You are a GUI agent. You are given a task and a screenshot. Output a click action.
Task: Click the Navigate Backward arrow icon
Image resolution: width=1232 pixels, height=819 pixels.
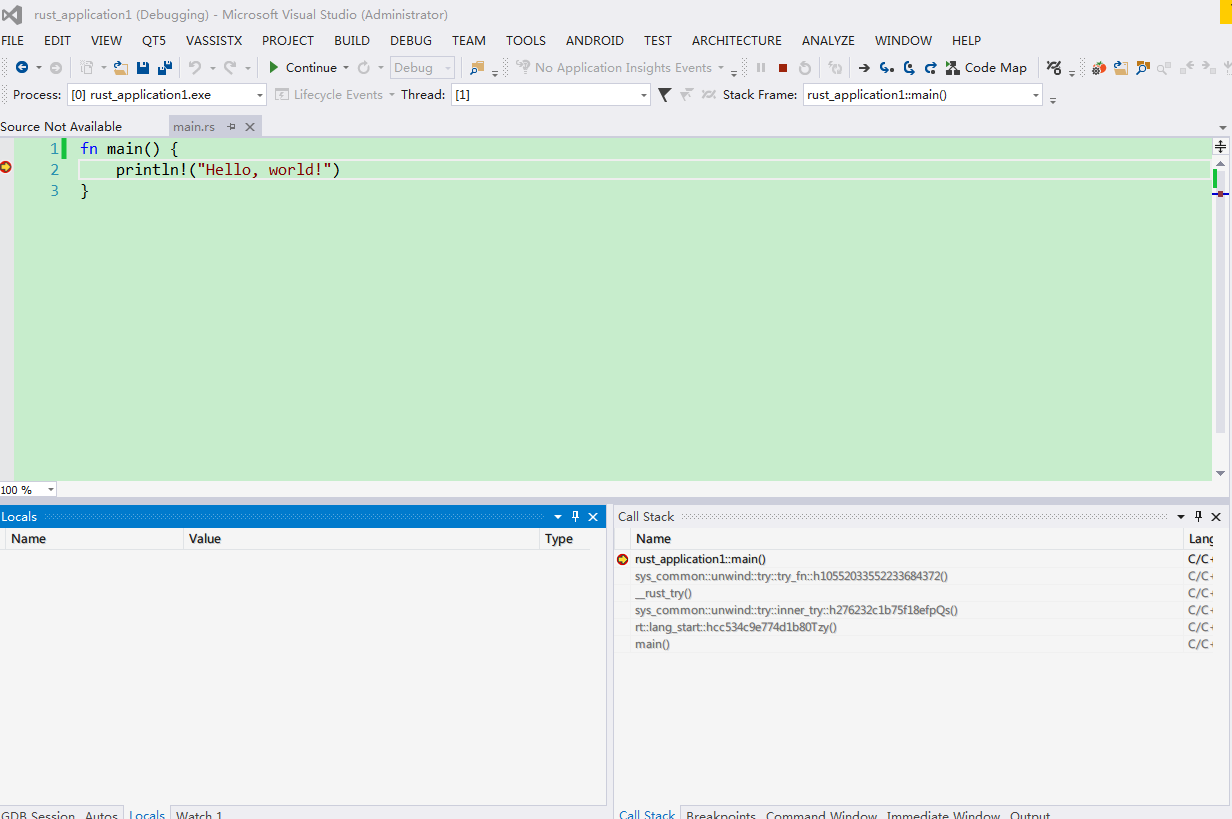[x=22, y=68]
